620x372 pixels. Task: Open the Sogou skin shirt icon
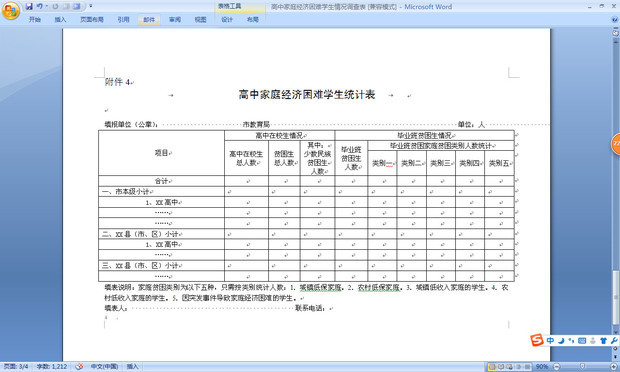603,340
